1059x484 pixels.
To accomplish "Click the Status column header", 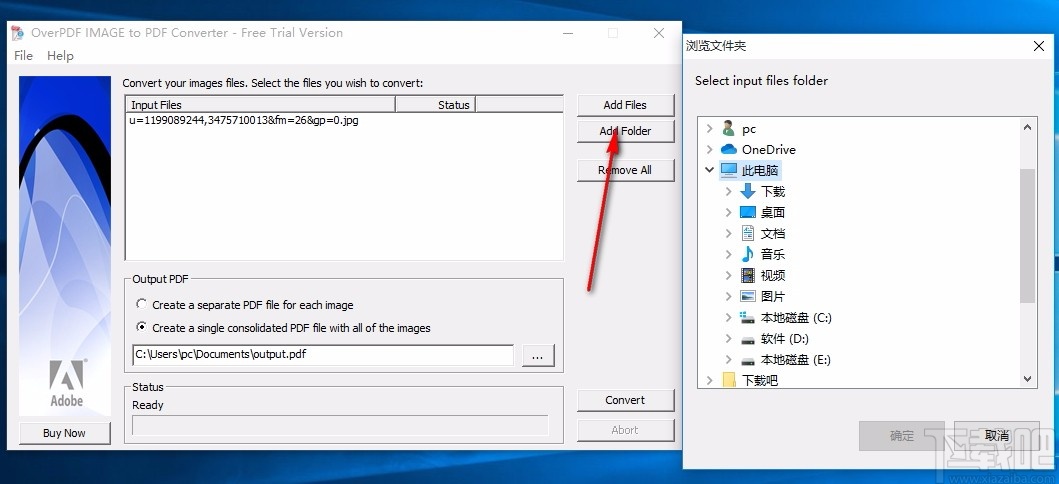I will pyautogui.click(x=436, y=105).
